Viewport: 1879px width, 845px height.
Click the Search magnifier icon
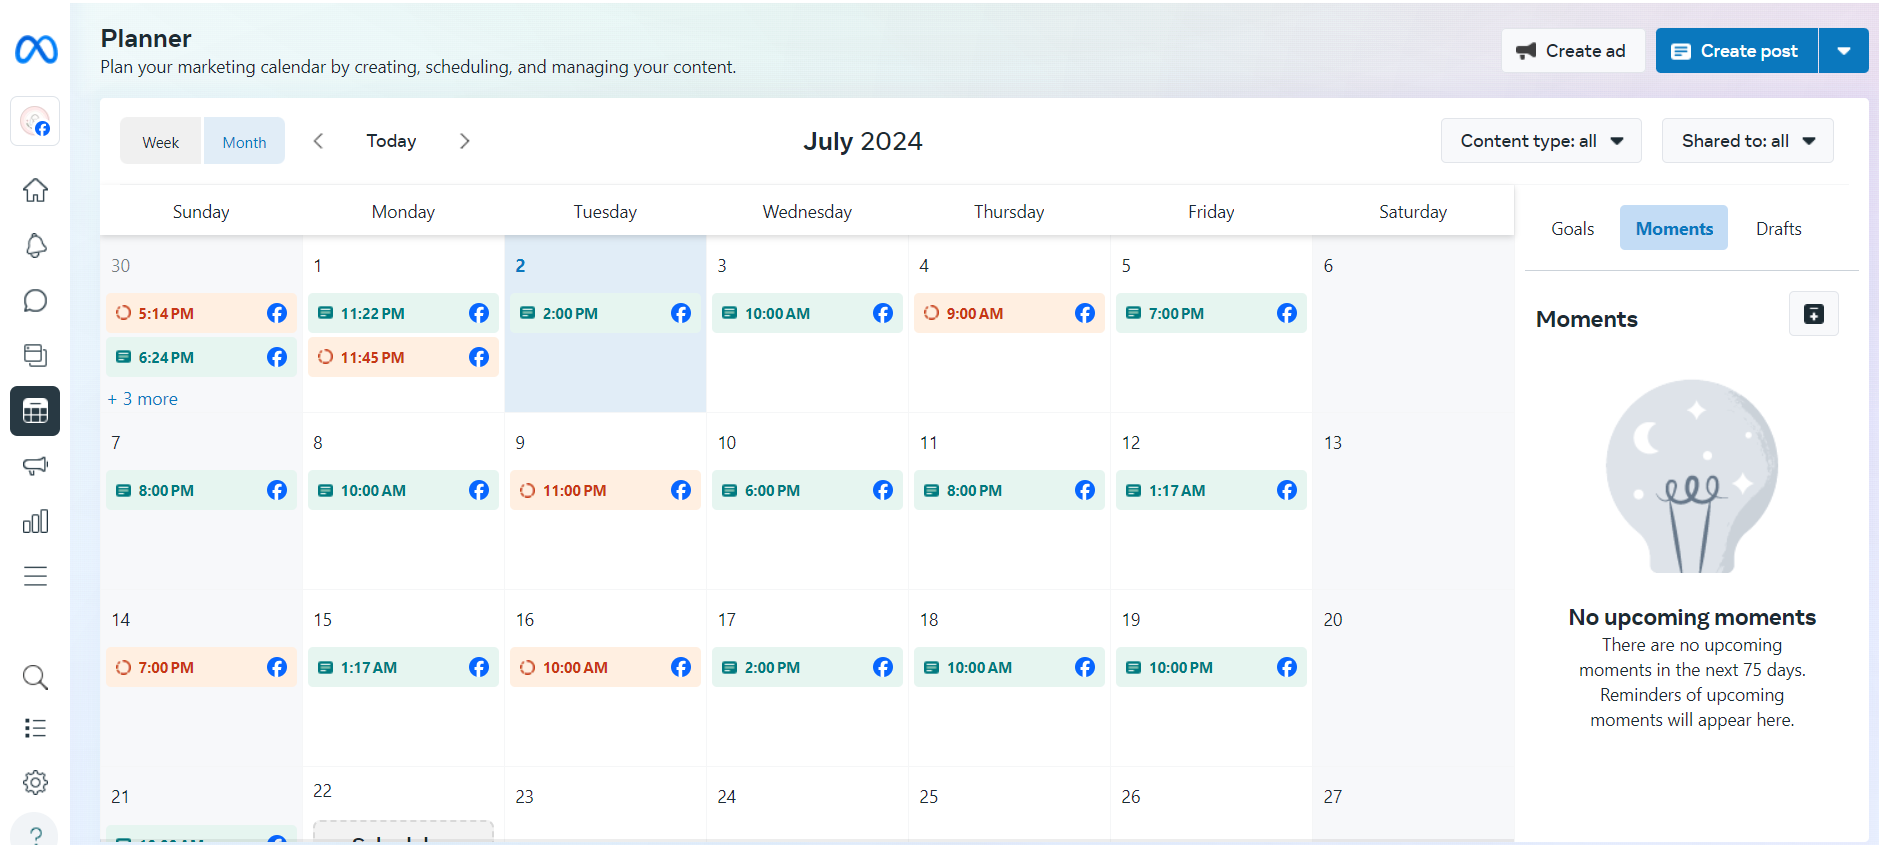click(35, 677)
